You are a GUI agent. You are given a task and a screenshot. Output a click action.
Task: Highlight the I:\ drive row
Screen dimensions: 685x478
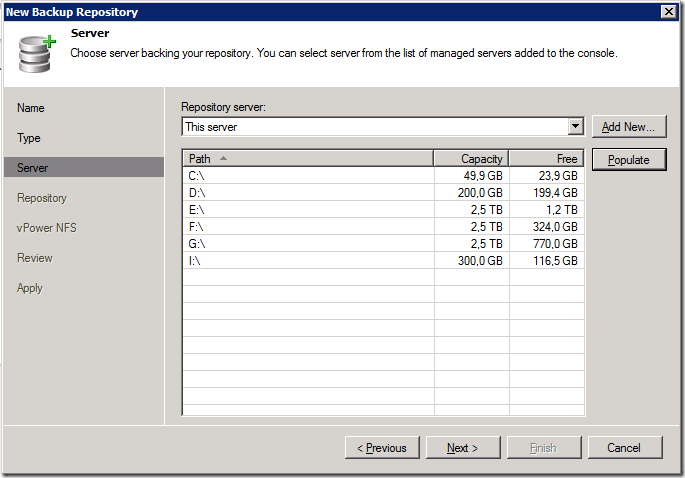point(307,260)
